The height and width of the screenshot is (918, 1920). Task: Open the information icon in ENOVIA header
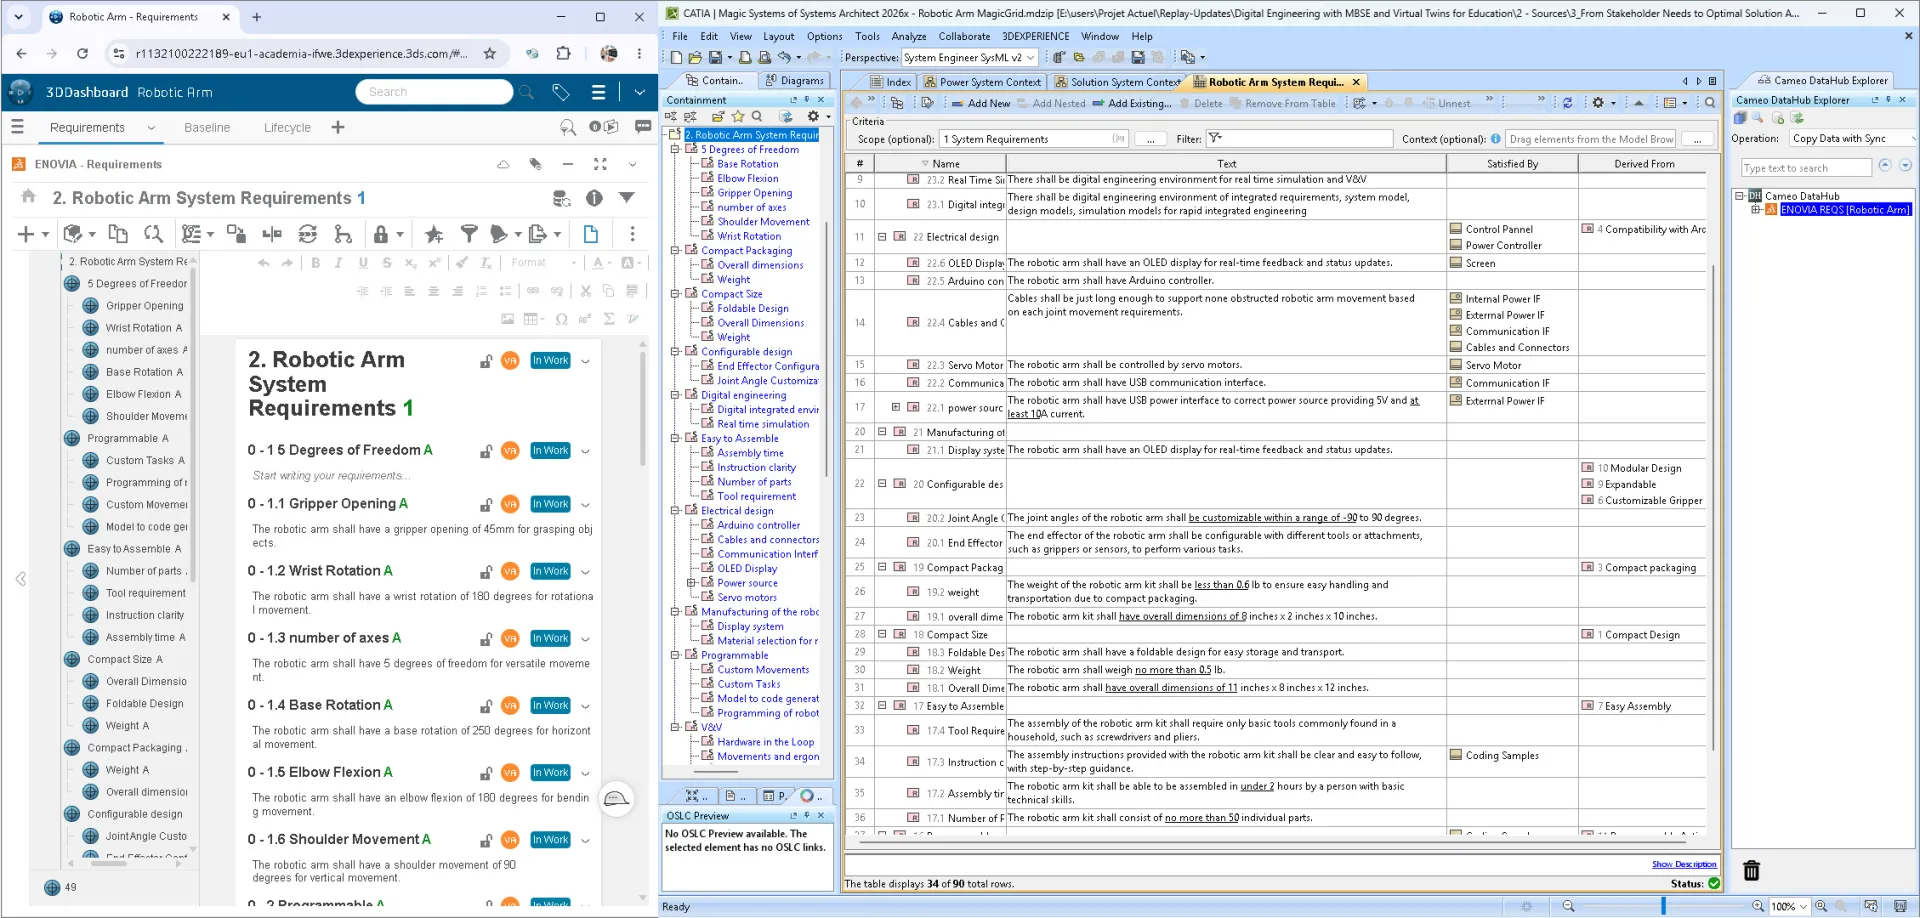pos(594,198)
